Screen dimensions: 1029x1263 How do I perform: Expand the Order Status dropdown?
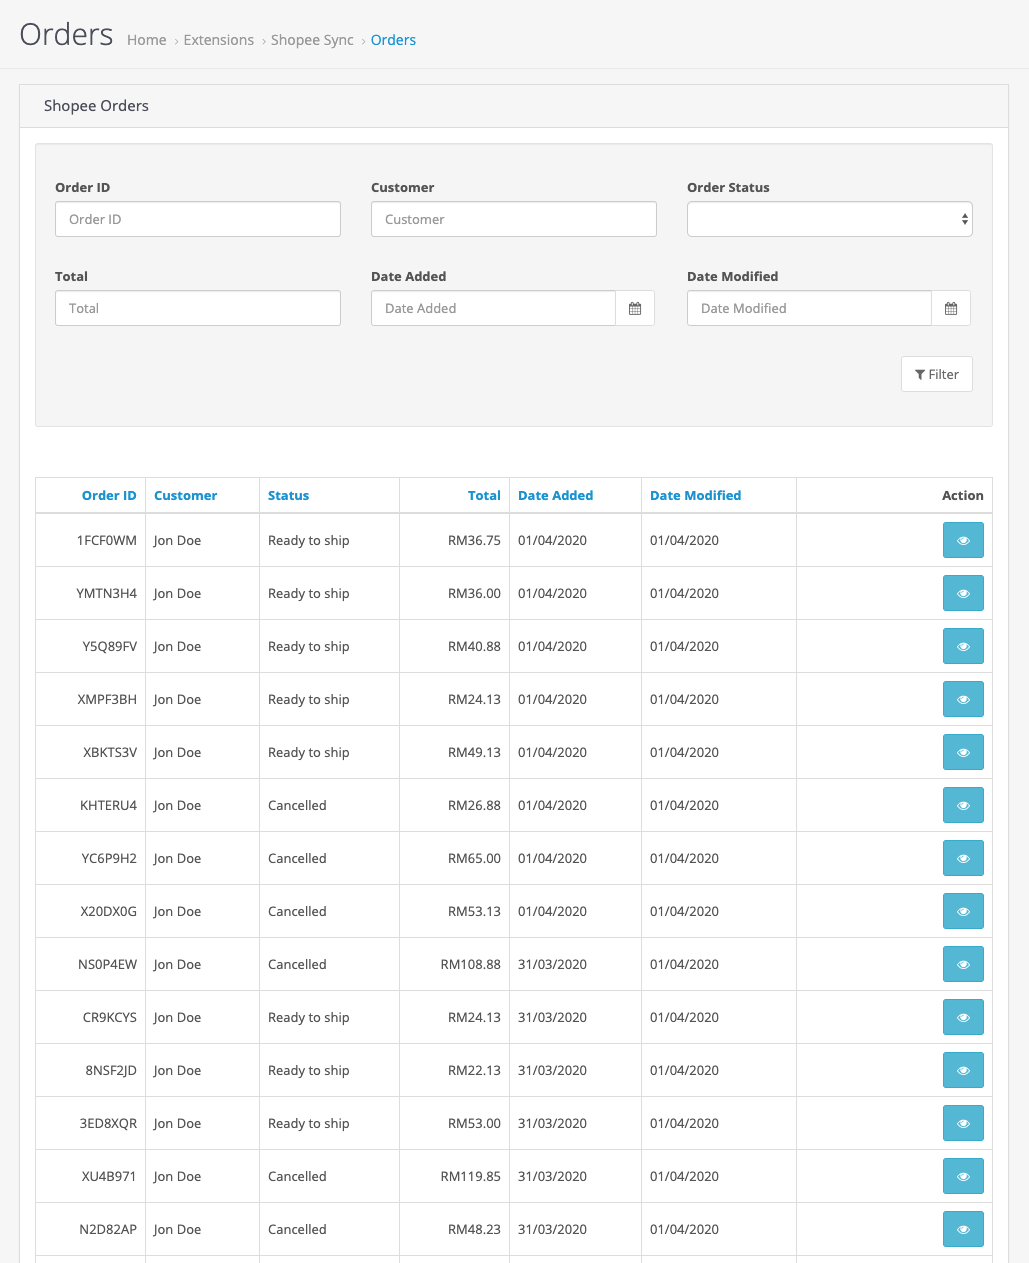(829, 219)
